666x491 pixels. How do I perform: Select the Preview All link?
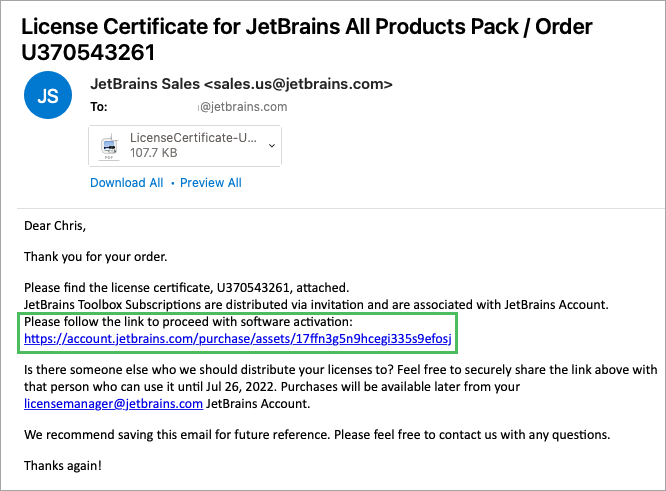[x=210, y=183]
